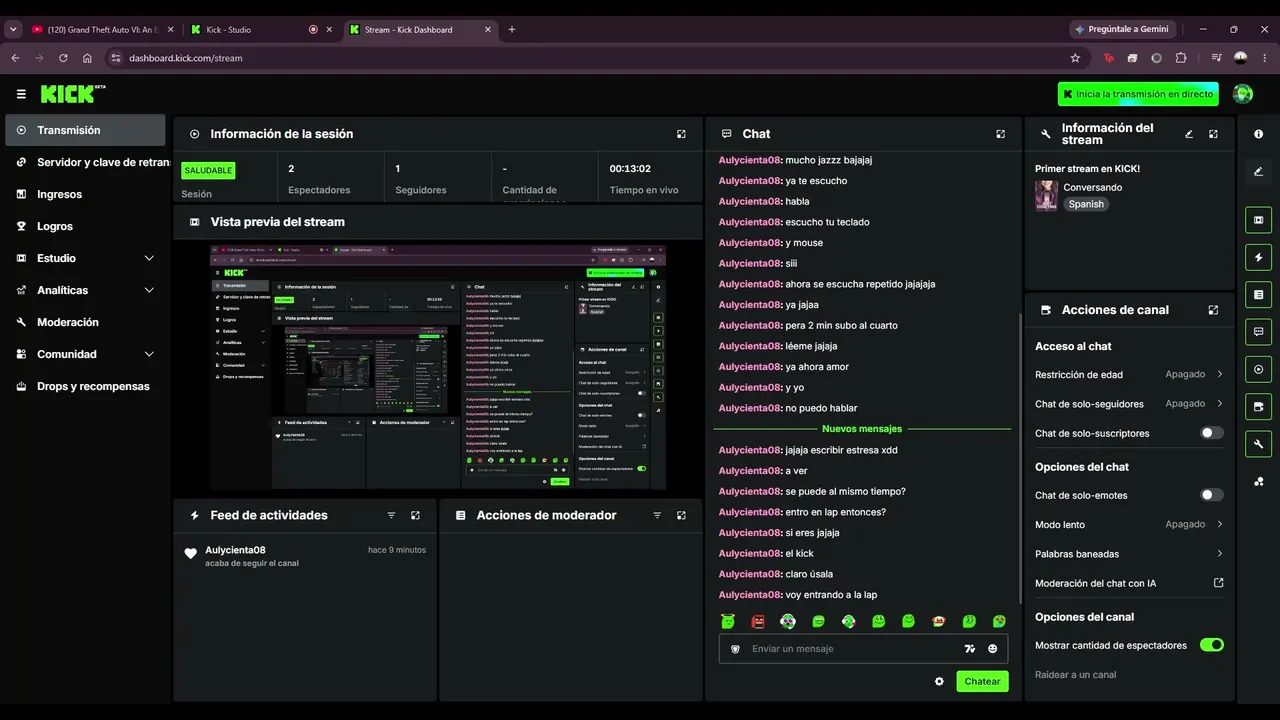Click the browser address bar URL
Viewport: 1280px width, 720px height.
click(186, 58)
